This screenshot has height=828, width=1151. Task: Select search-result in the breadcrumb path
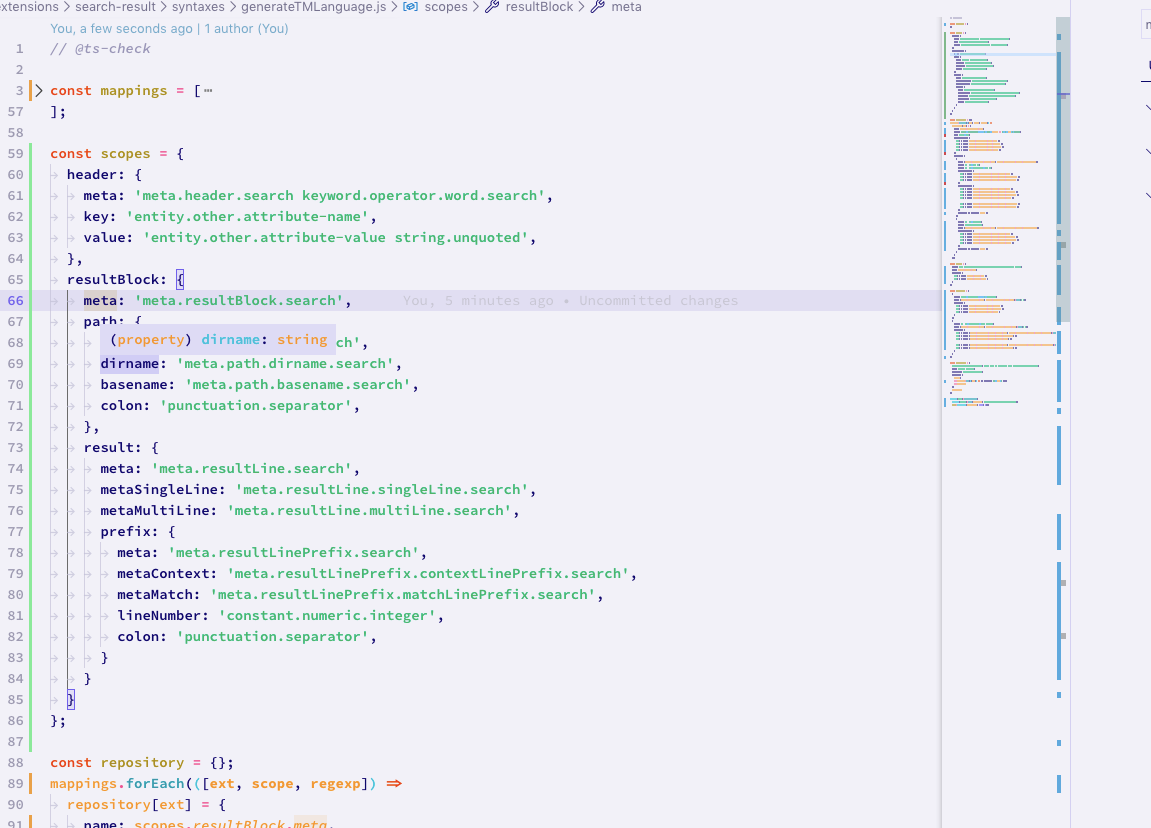pos(113,7)
